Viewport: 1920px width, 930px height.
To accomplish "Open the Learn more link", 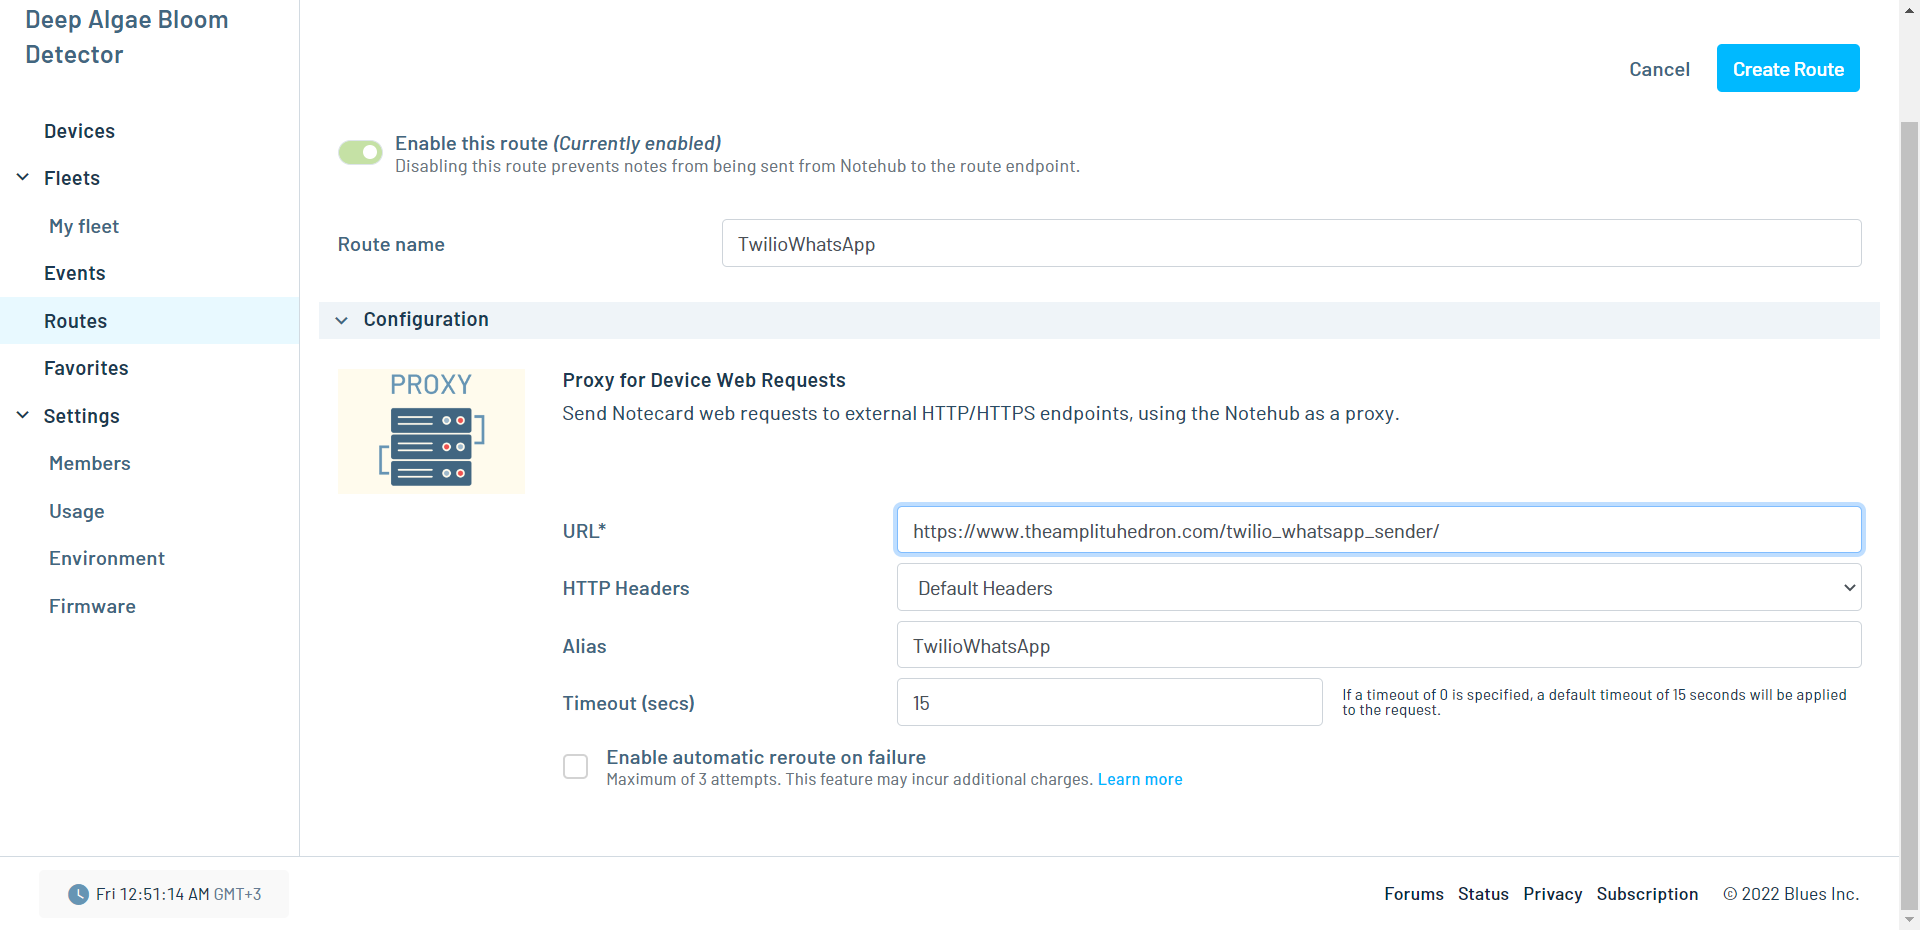I will (x=1139, y=780).
